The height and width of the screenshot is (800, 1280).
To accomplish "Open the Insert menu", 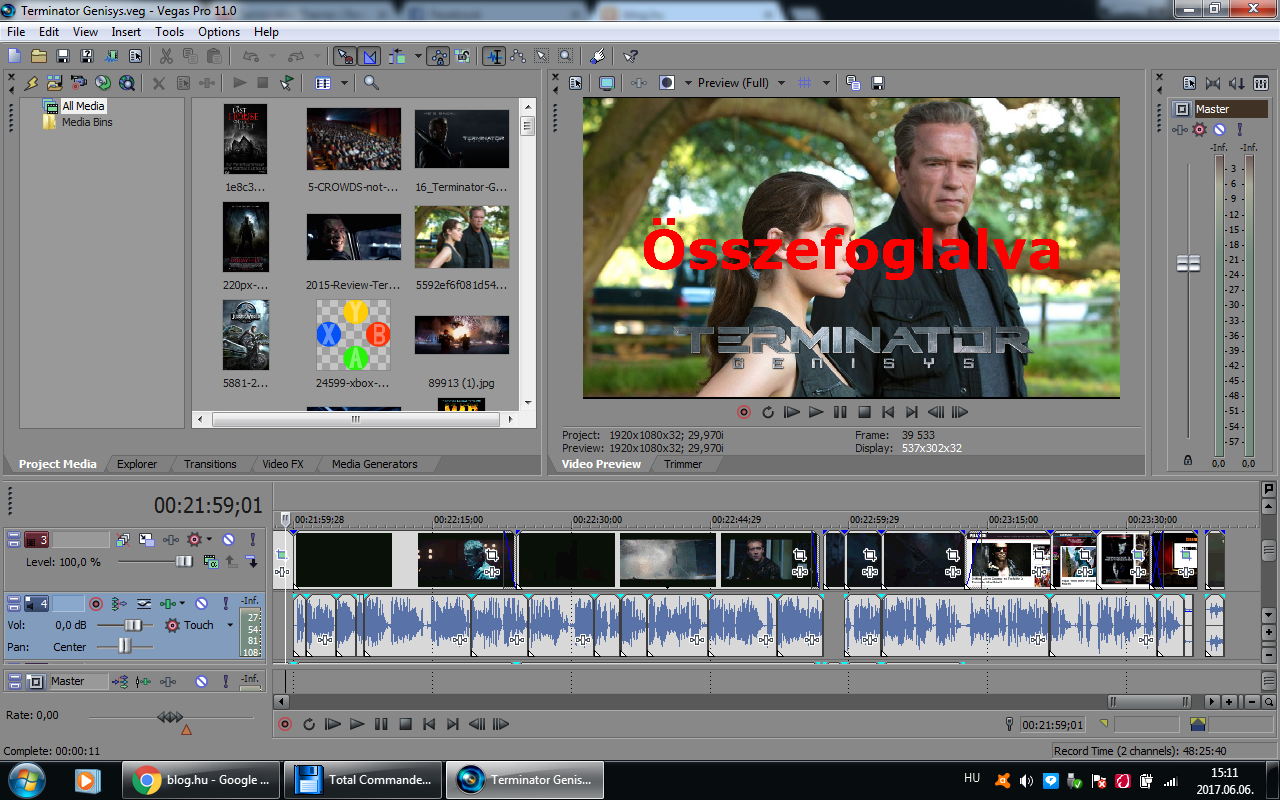I will pyautogui.click(x=126, y=32).
